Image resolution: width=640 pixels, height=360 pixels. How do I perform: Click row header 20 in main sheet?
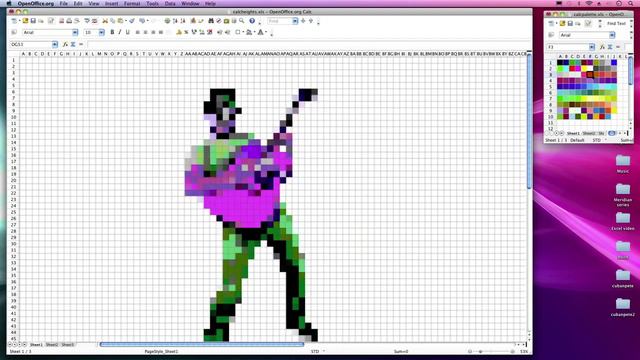[x=13, y=180]
